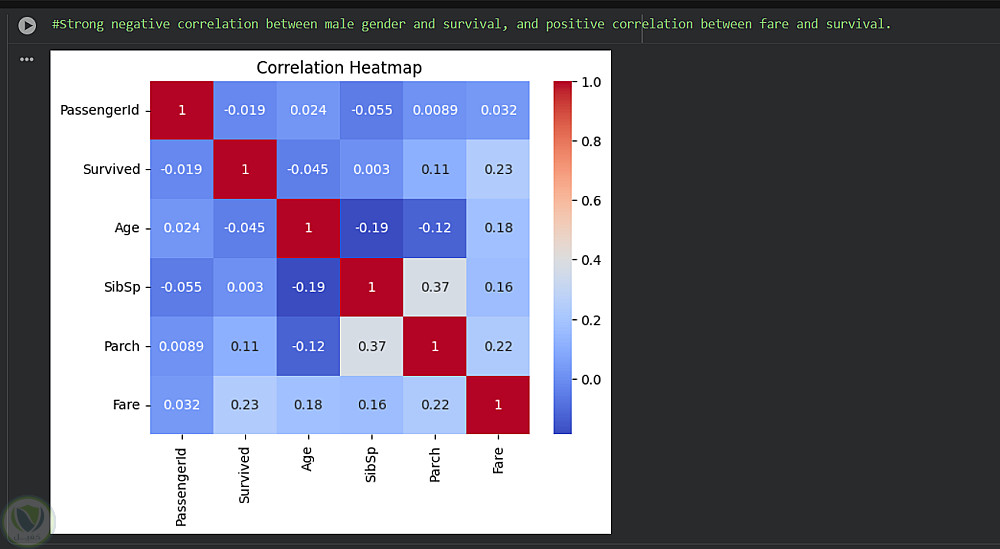Click the 0.0 tick label on the color bar

pyautogui.click(x=591, y=379)
